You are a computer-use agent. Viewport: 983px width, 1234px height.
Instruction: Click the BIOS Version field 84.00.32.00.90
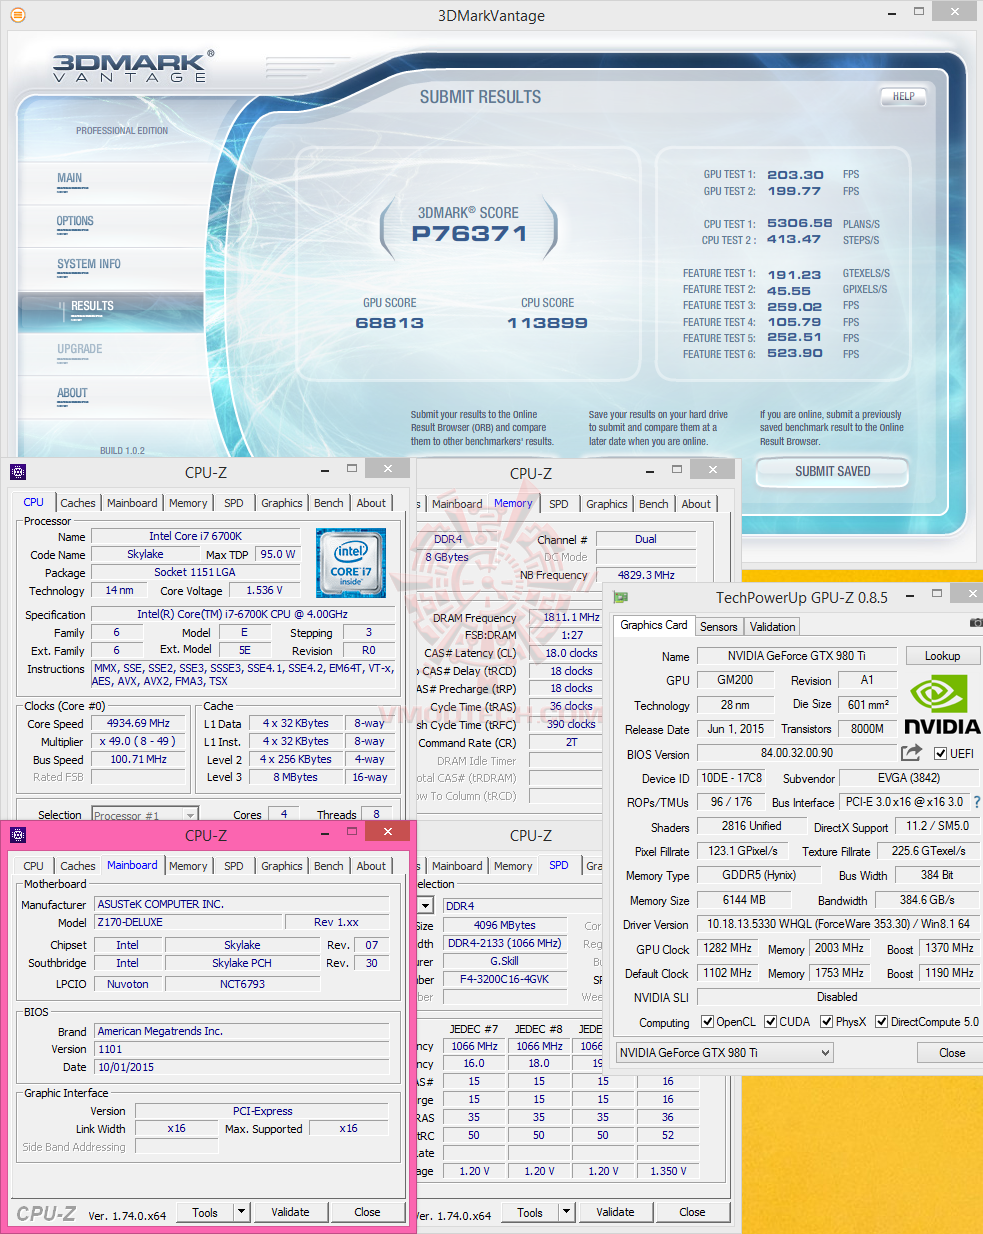click(x=796, y=753)
